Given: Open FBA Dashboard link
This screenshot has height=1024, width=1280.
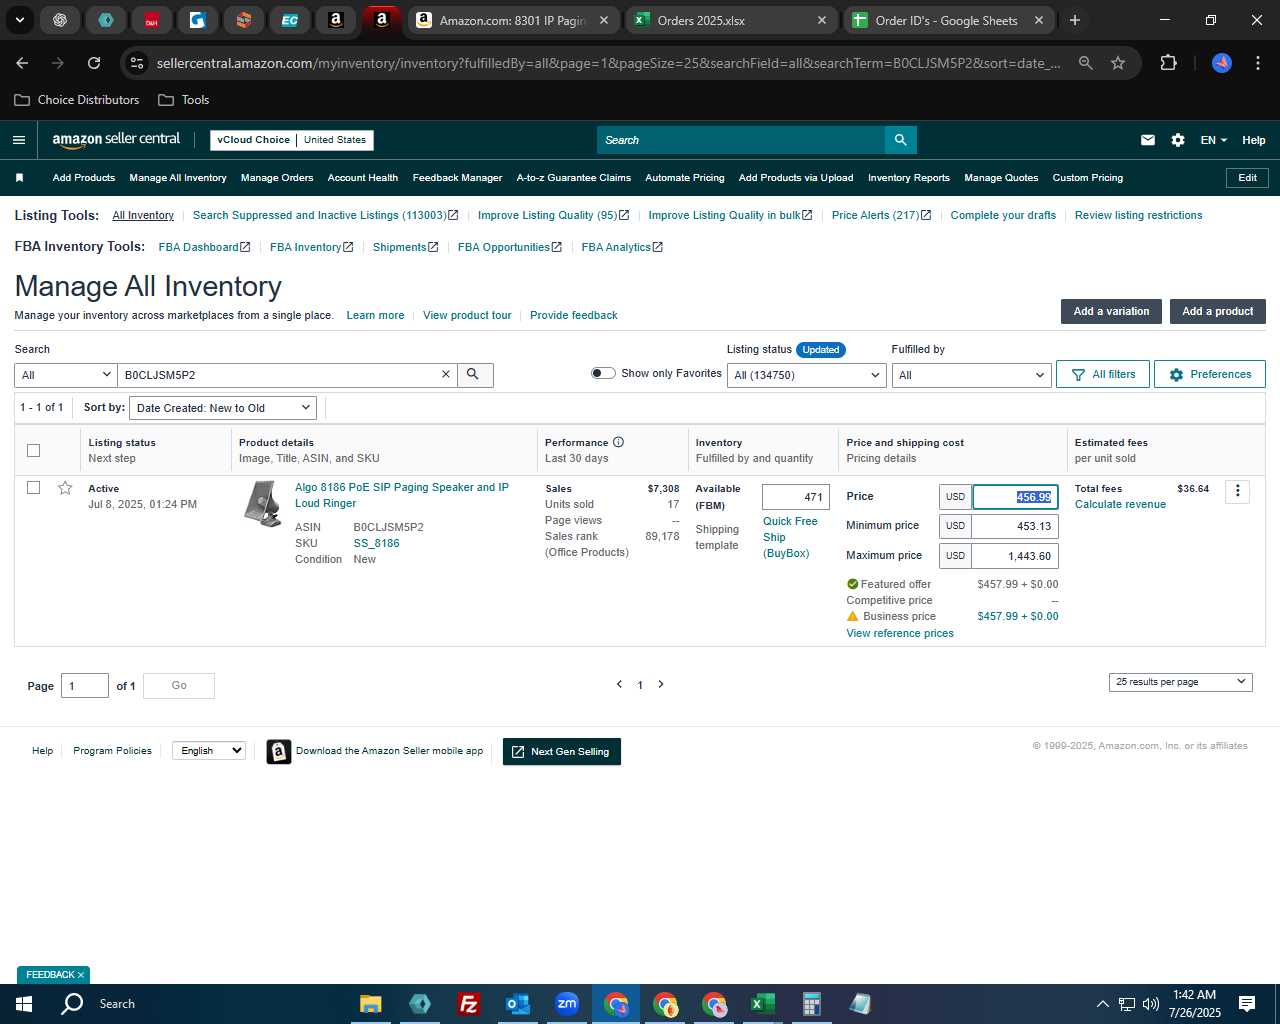Looking at the screenshot, I should [204, 247].
